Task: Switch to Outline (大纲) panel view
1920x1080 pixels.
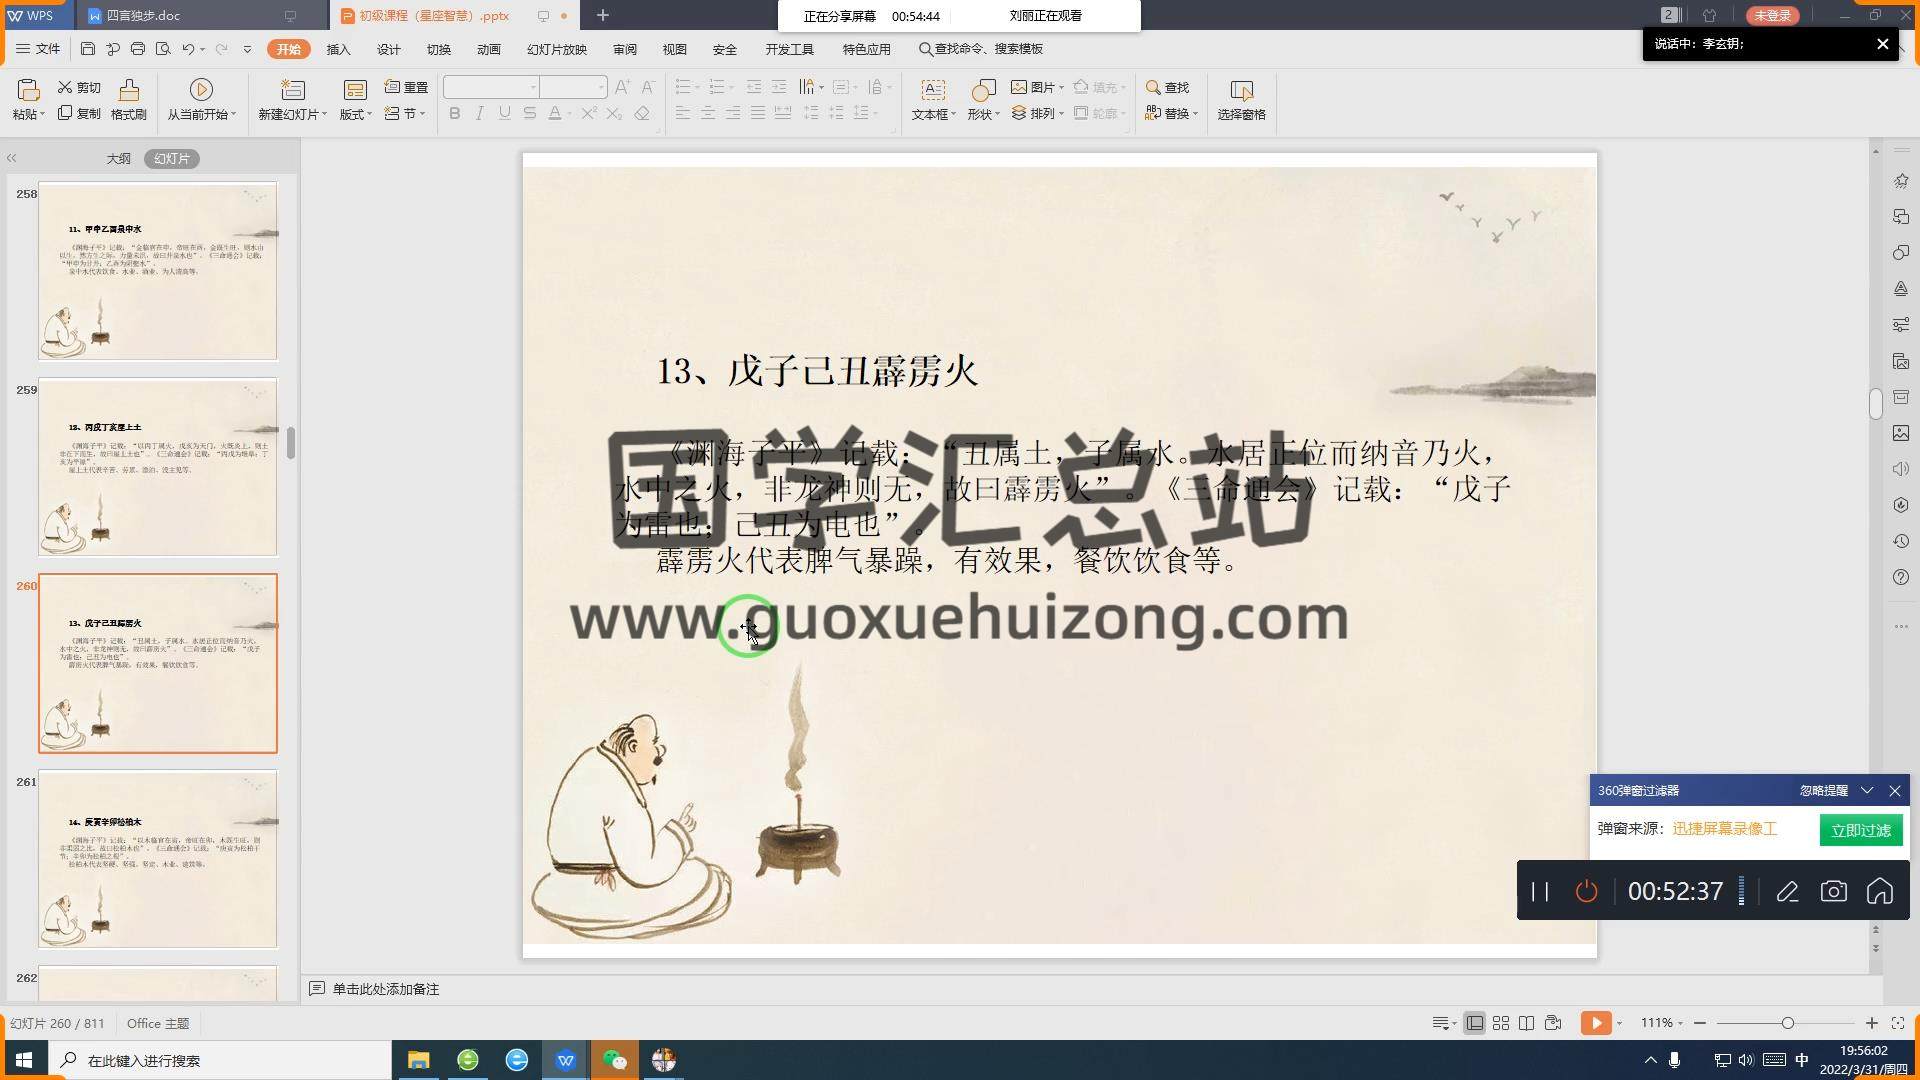Action: pos(118,158)
